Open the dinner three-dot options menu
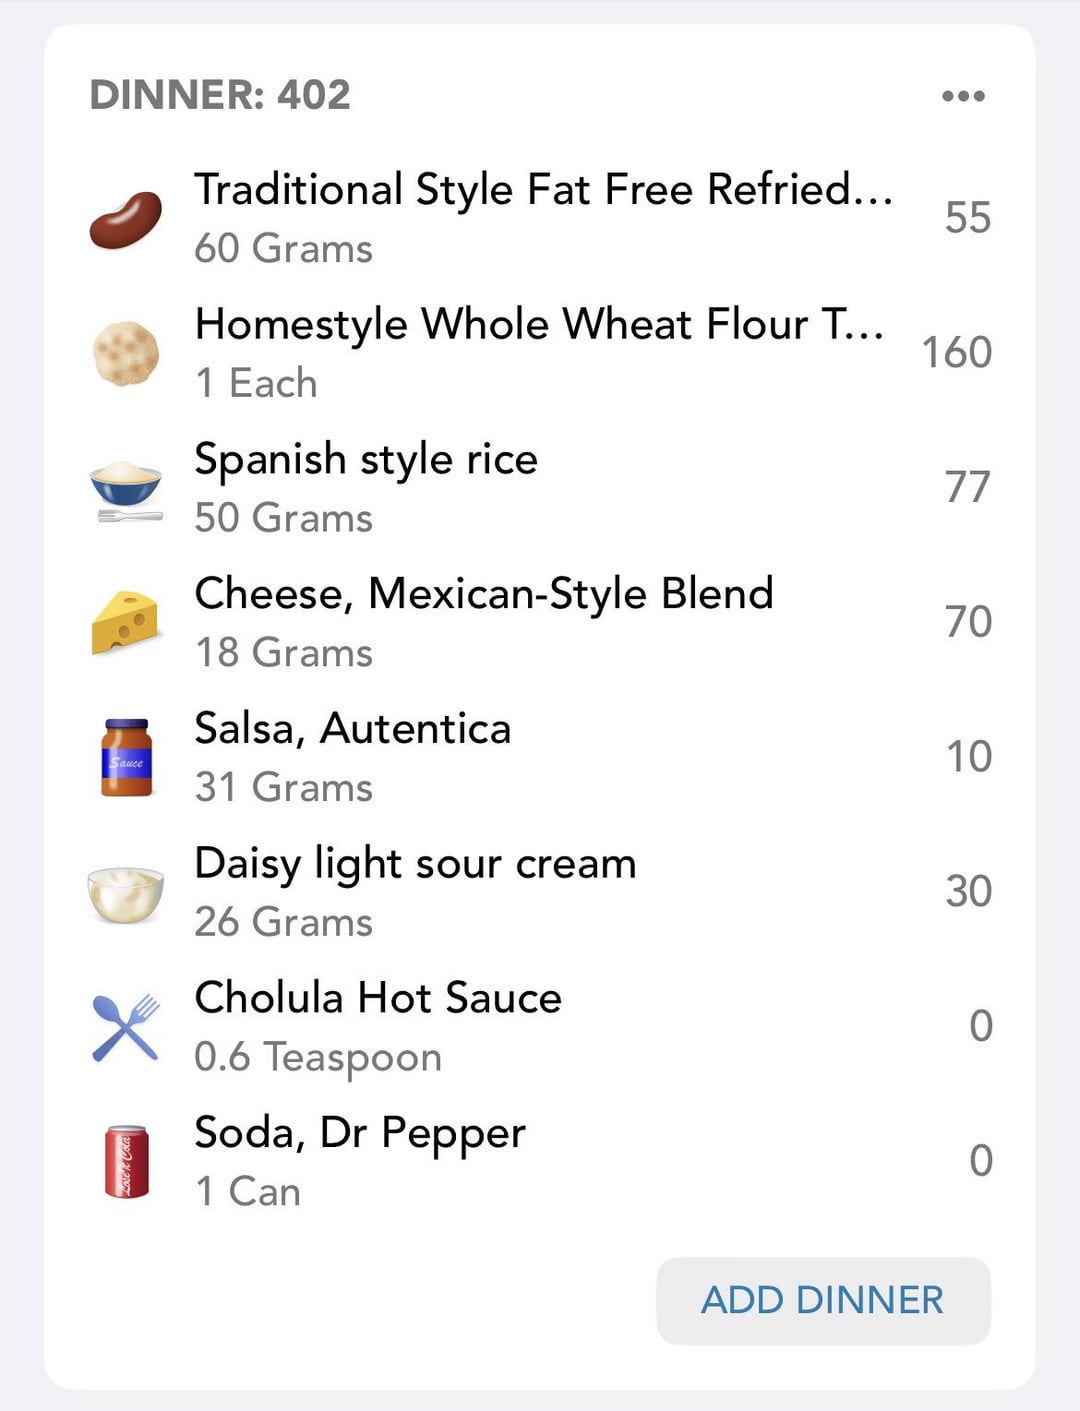Image resolution: width=1080 pixels, height=1411 pixels. (963, 96)
